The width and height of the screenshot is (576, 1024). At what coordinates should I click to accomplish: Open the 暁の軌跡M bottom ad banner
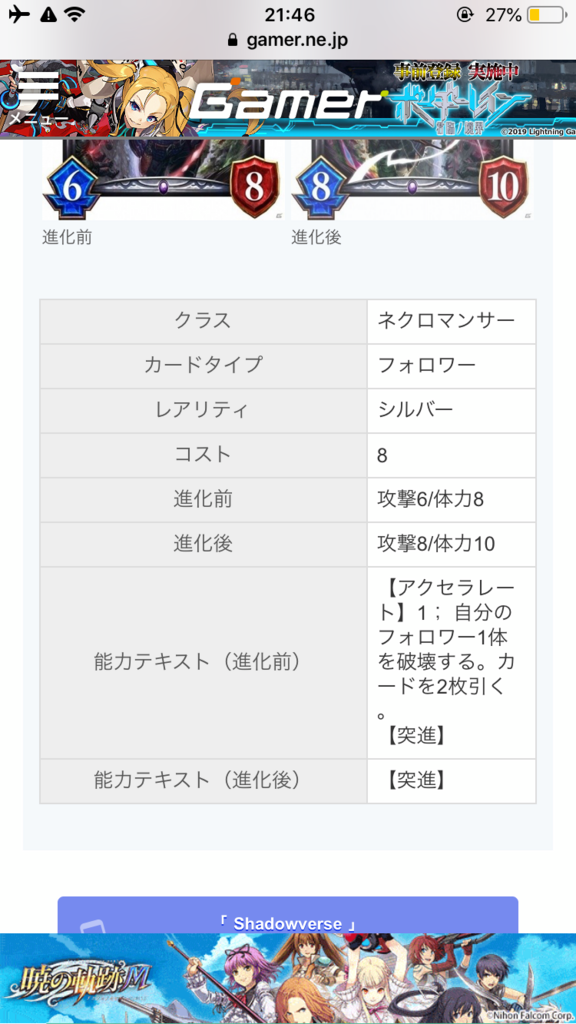pos(288,978)
